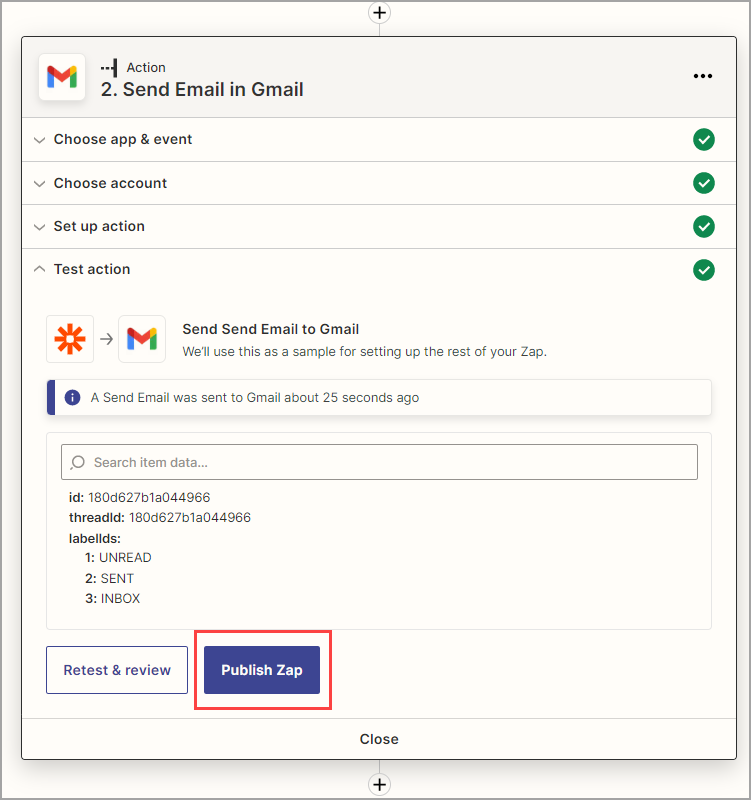Click the sent 25 seconds ago message
The image size is (751, 800).
pos(255,397)
